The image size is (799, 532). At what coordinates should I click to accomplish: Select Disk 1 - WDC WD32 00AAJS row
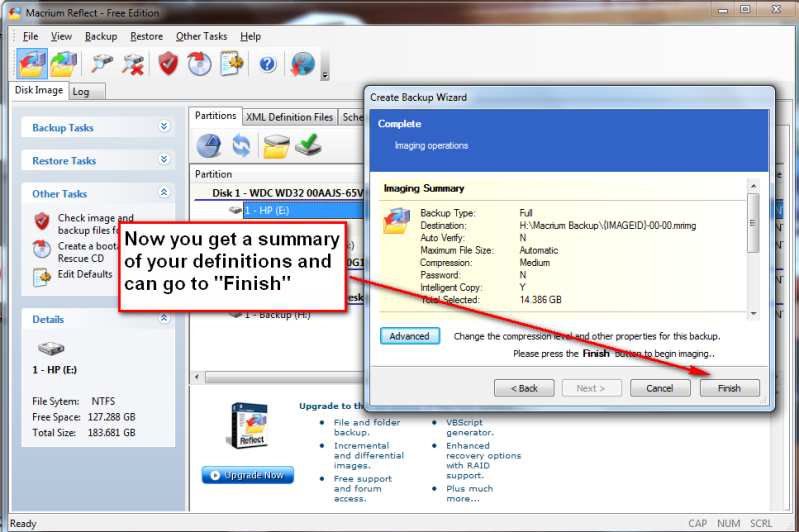288,193
